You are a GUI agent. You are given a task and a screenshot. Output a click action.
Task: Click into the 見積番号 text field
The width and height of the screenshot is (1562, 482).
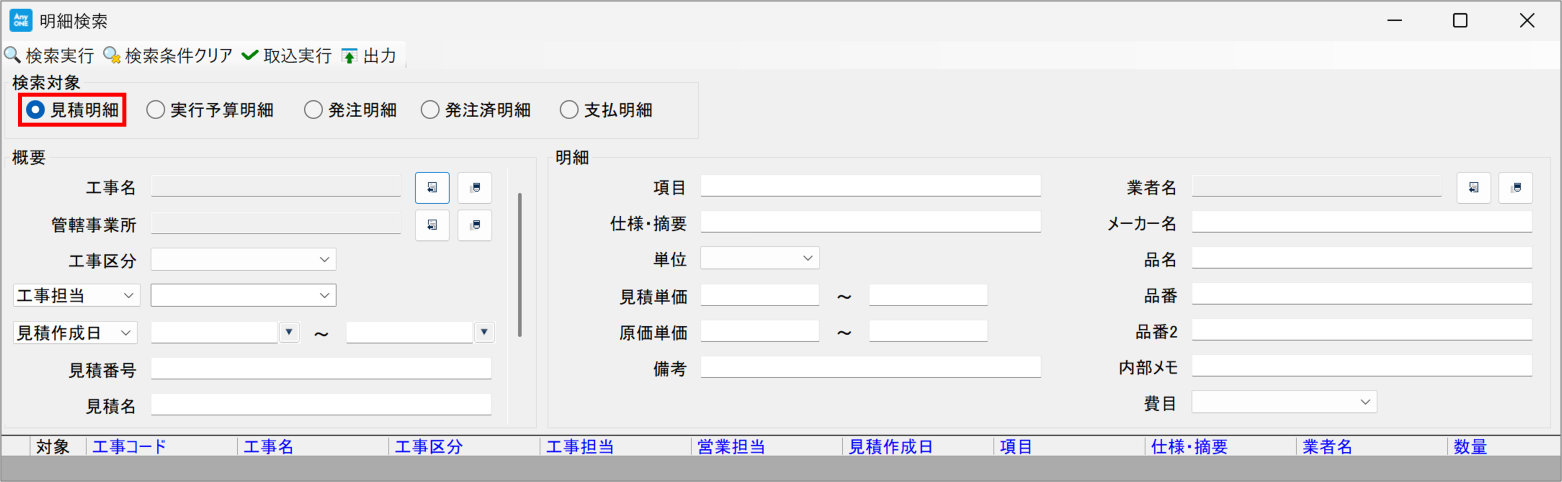320,370
